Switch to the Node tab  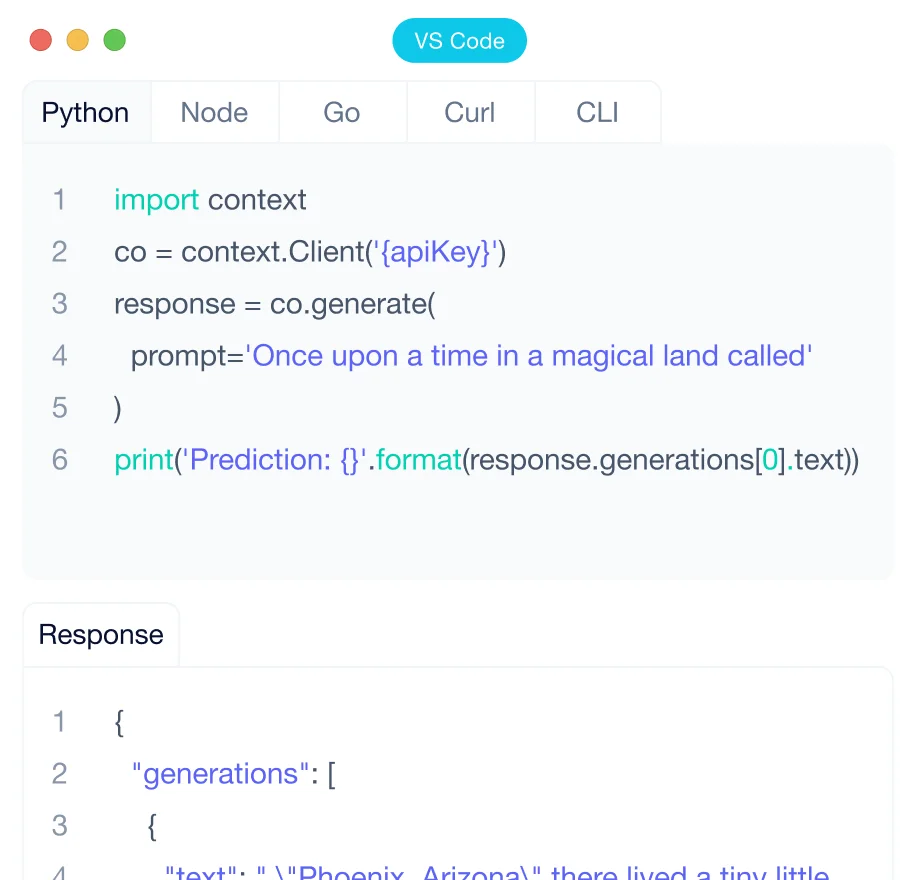click(x=214, y=112)
